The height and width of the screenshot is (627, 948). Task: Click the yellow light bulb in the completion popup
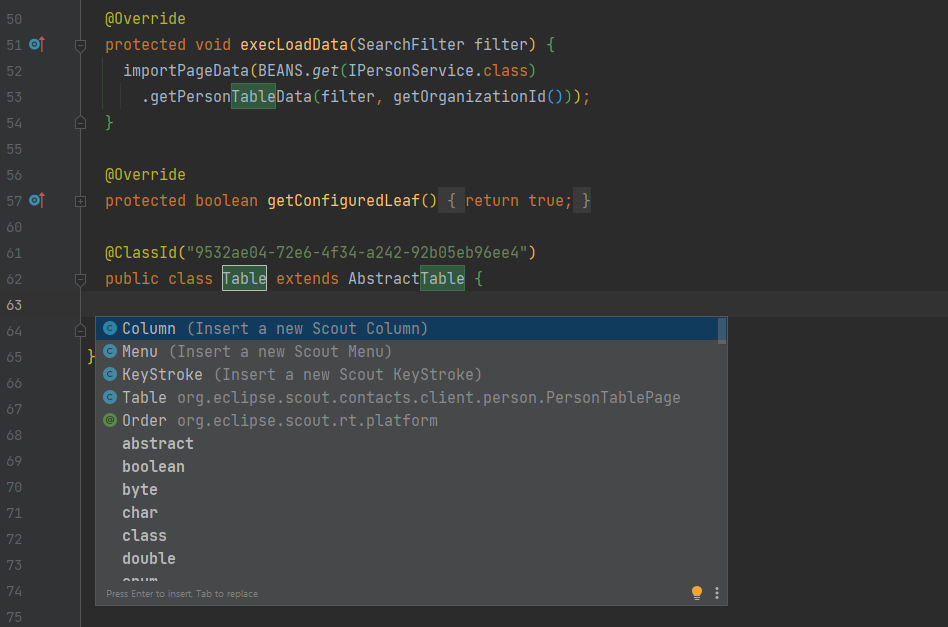pyautogui.click(x=696, y=593)
